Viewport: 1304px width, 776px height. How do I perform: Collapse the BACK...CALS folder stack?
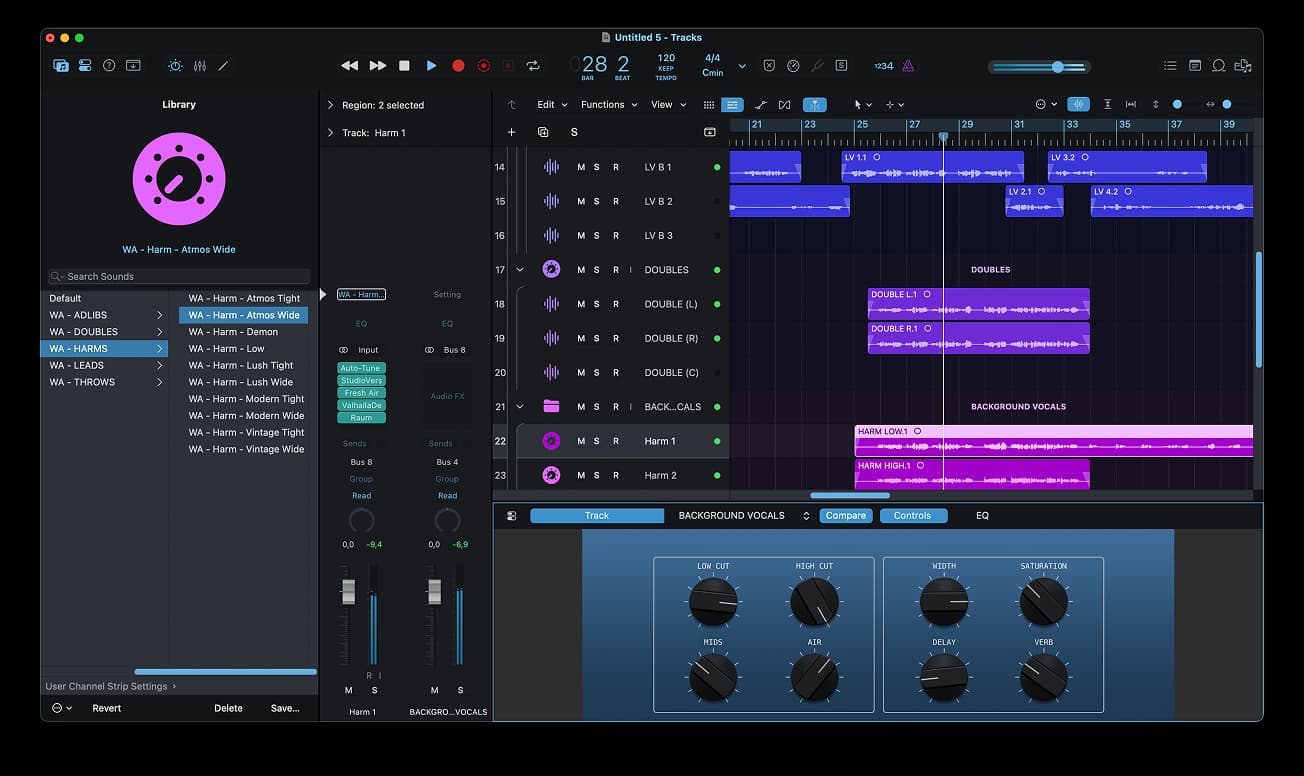520,407
